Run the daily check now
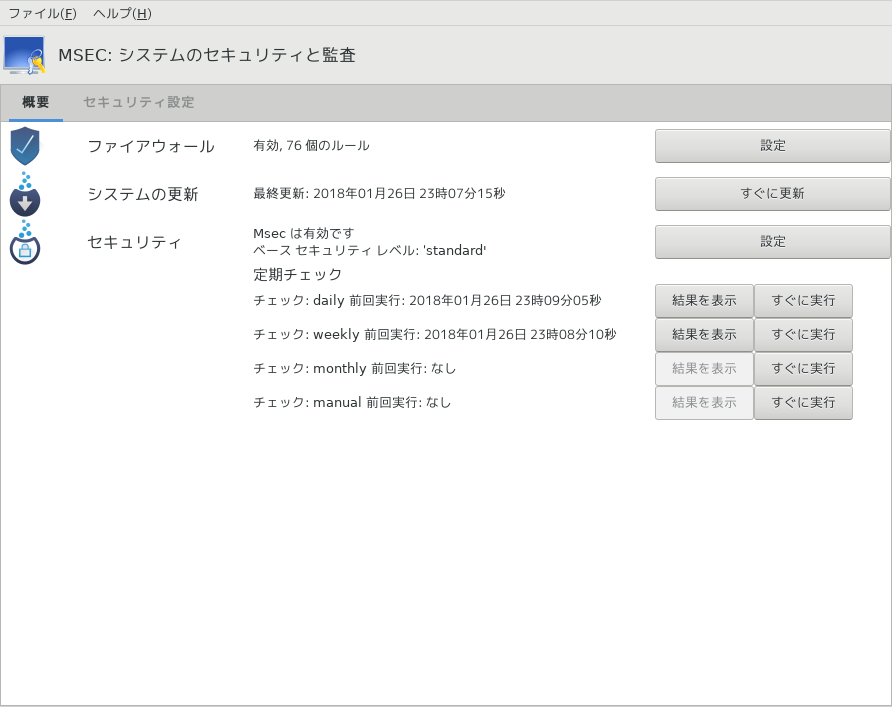 803,300
